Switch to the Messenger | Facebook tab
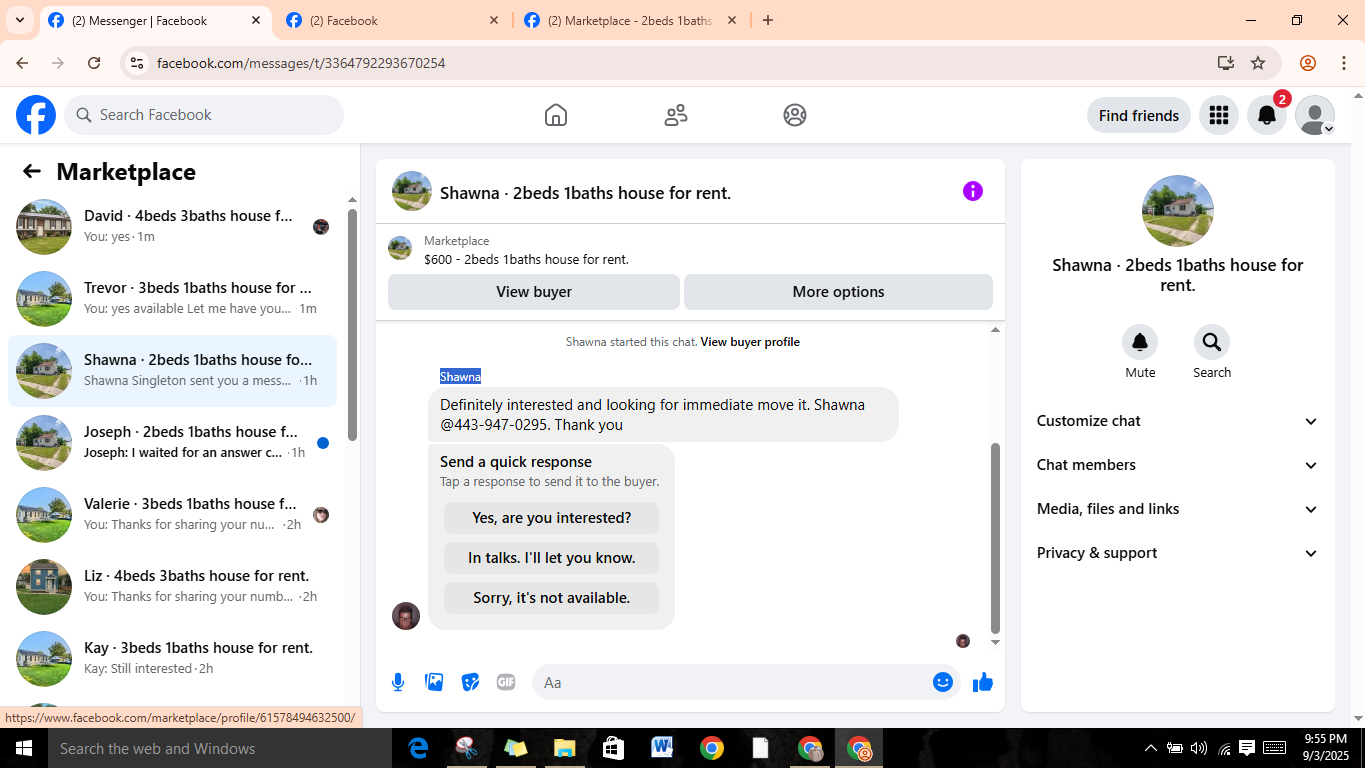Screen dimensions: 1365x768 click(x=155, y=20)
